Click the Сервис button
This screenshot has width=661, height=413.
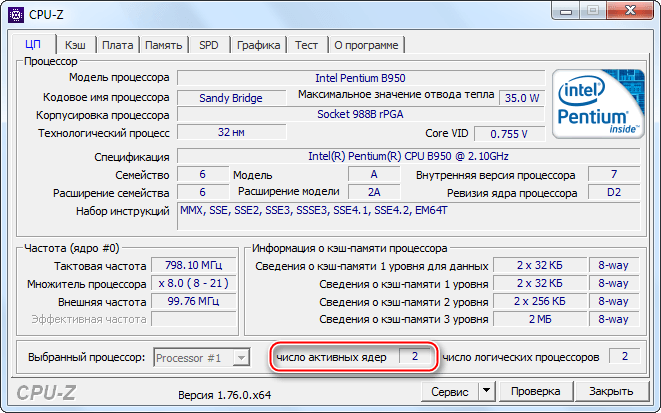point(450,392)
